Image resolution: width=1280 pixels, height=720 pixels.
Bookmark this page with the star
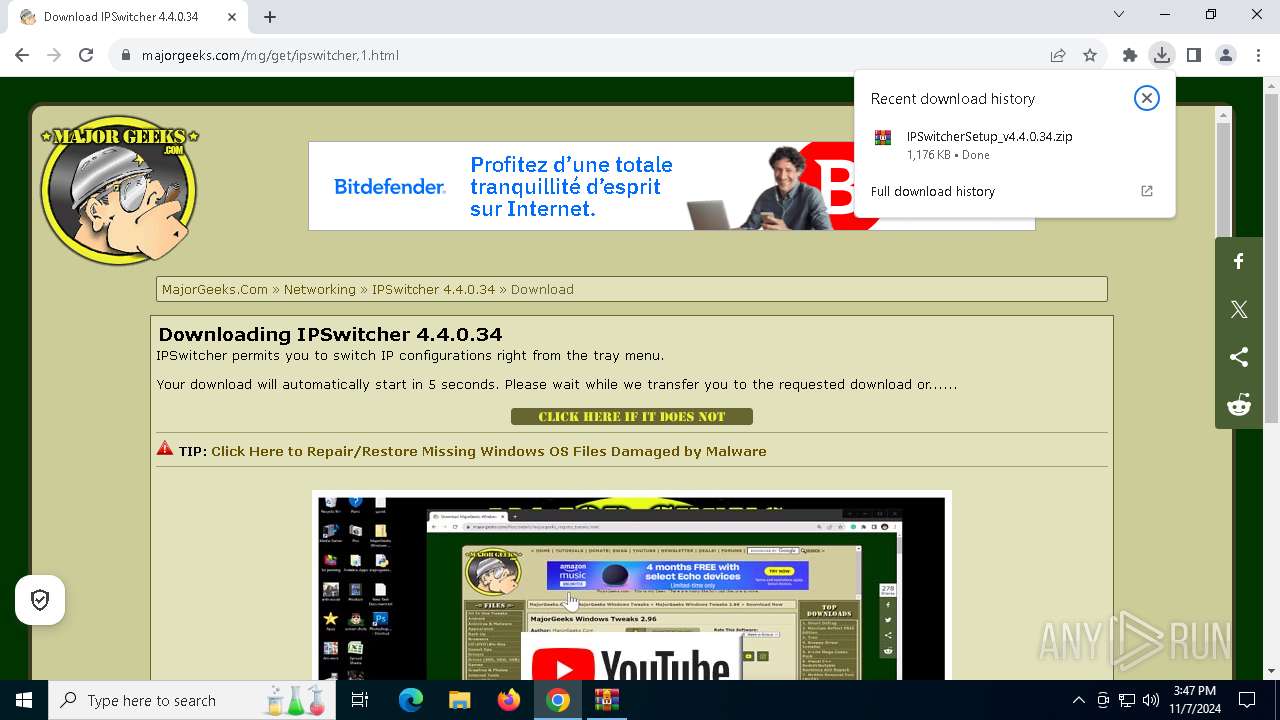[x=1090, y=55]
